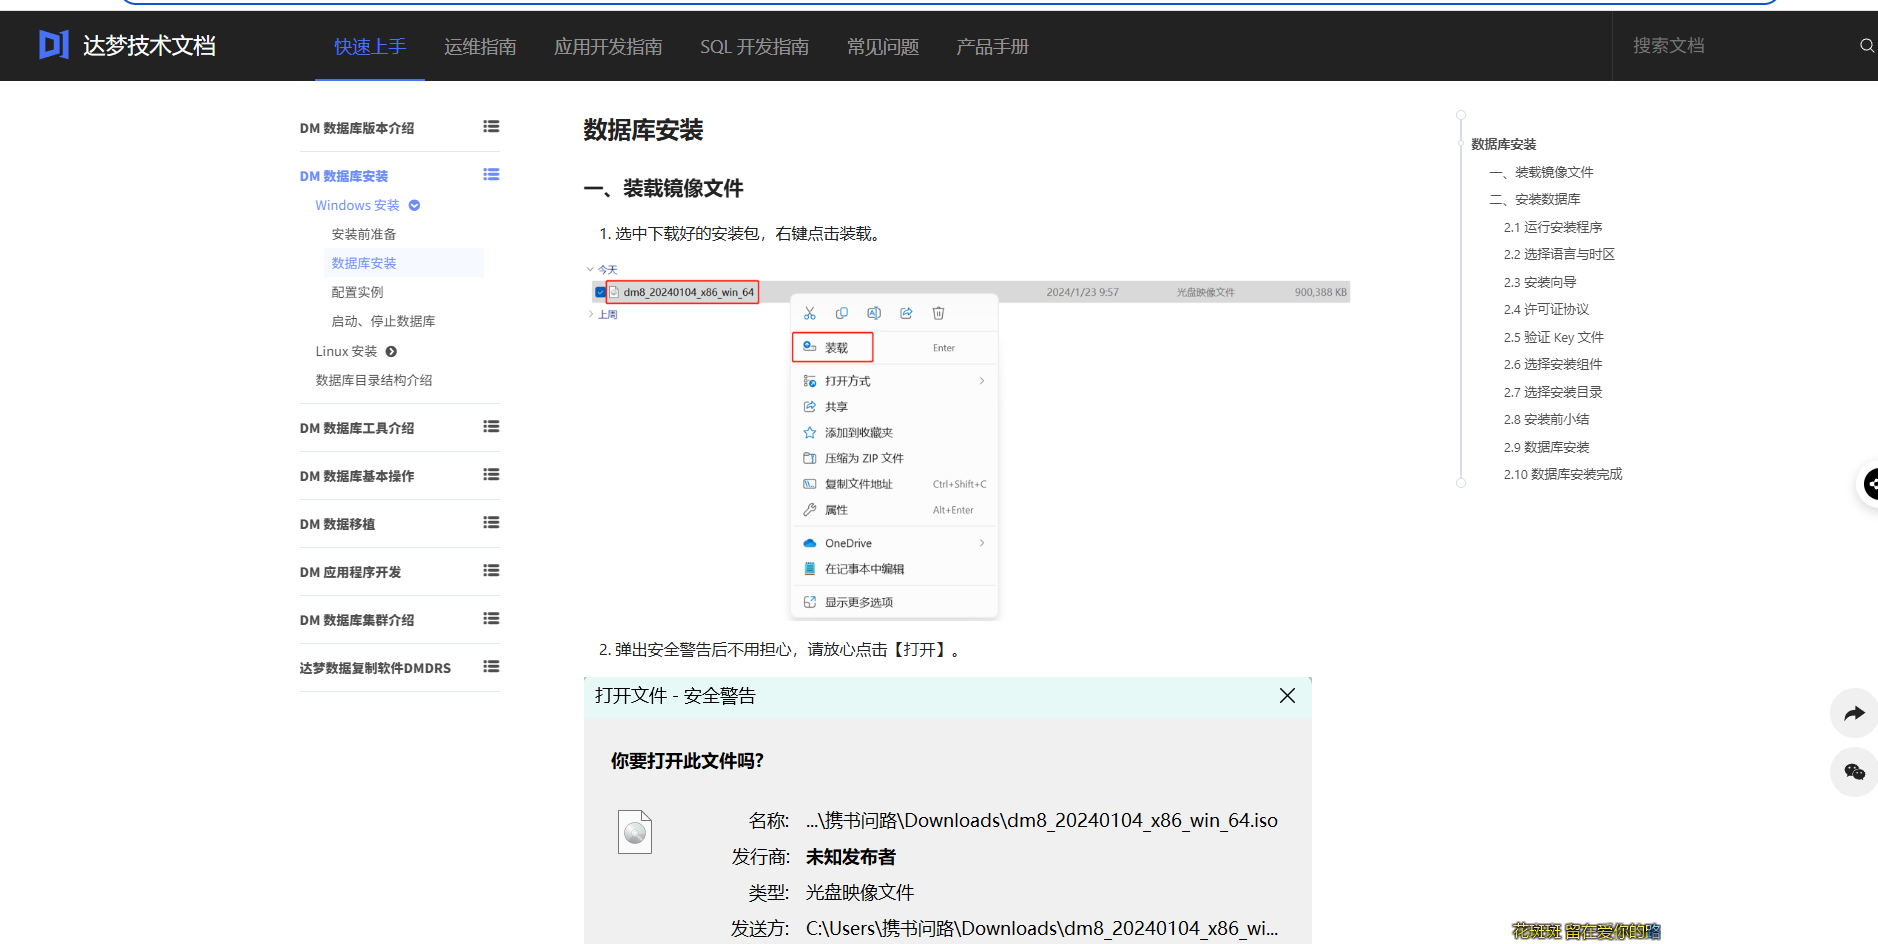This screenshot has height=944, width=1878.
Task: Open DM 应用程序开发 section
Action: (351, 572)
